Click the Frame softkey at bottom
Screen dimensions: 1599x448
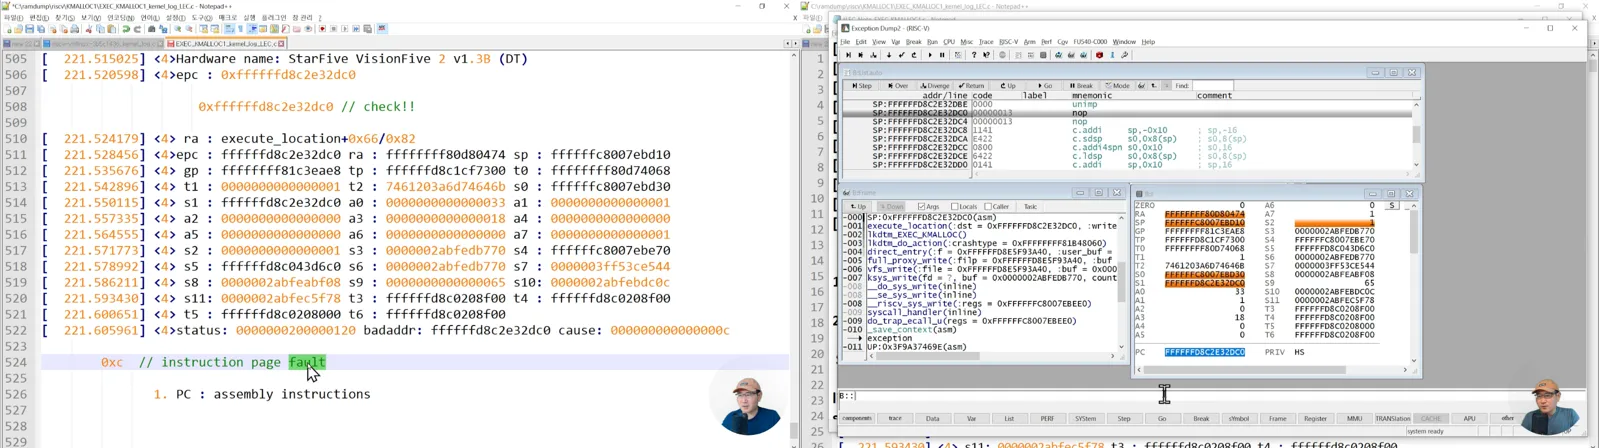pos(1277,419)
